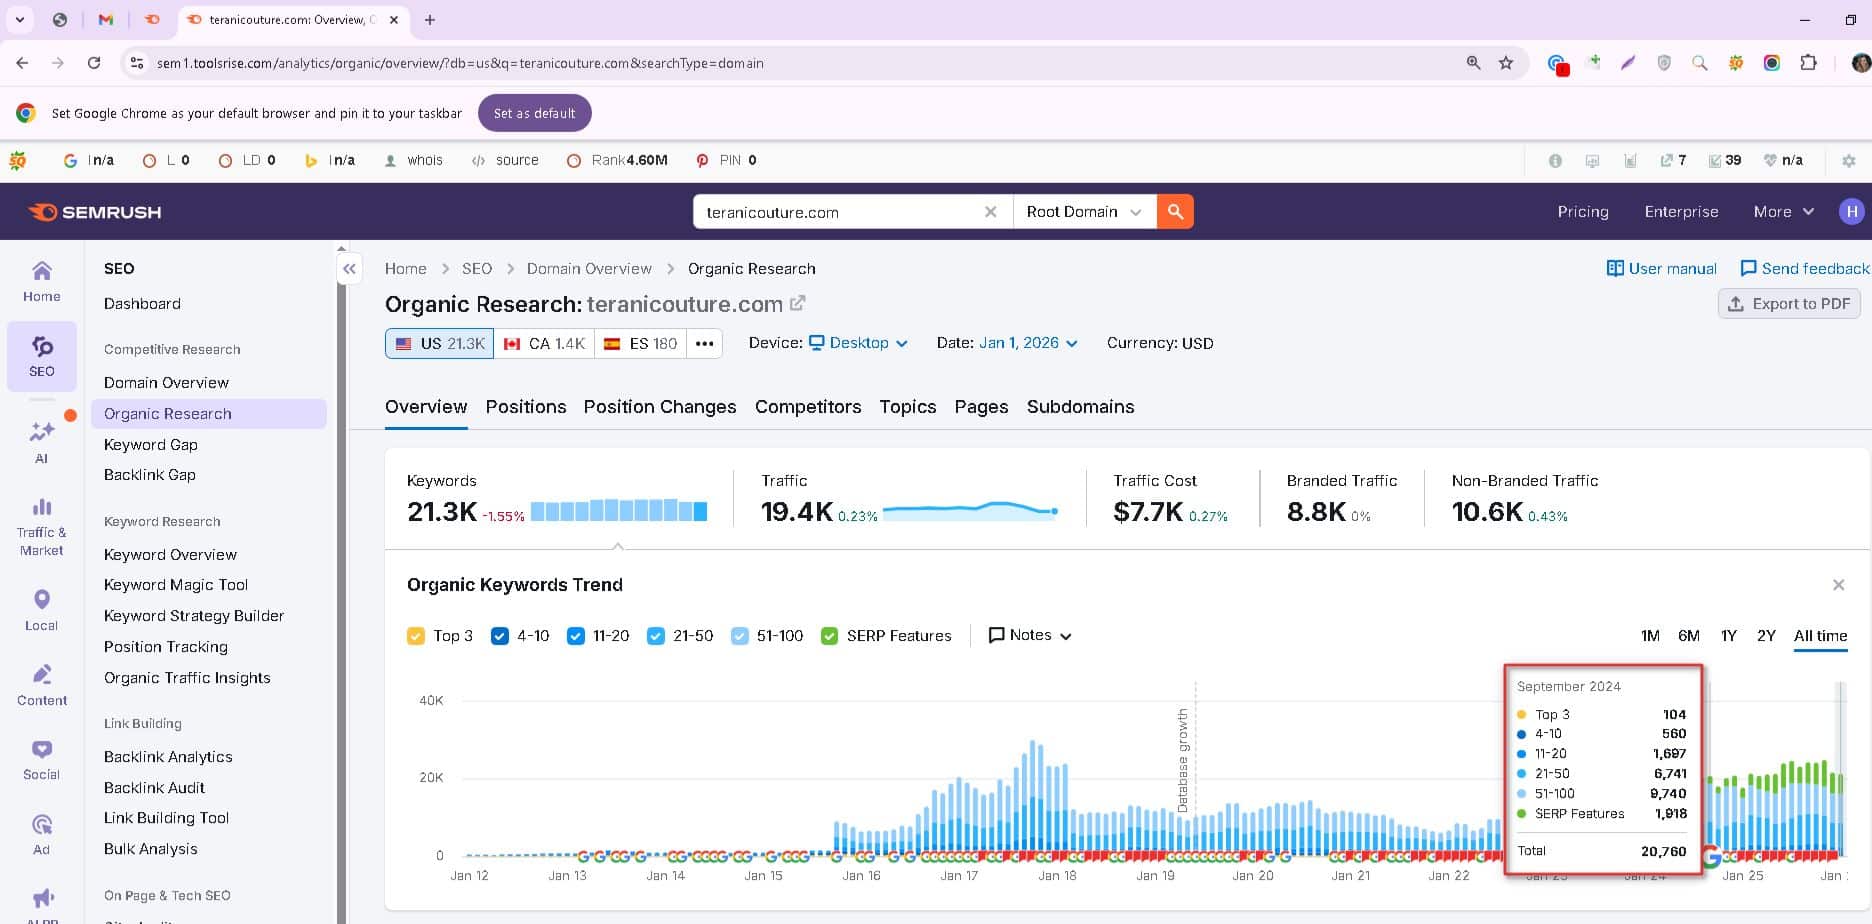
Task: Click the Semrush logo
Action: (x=95, y=212)
